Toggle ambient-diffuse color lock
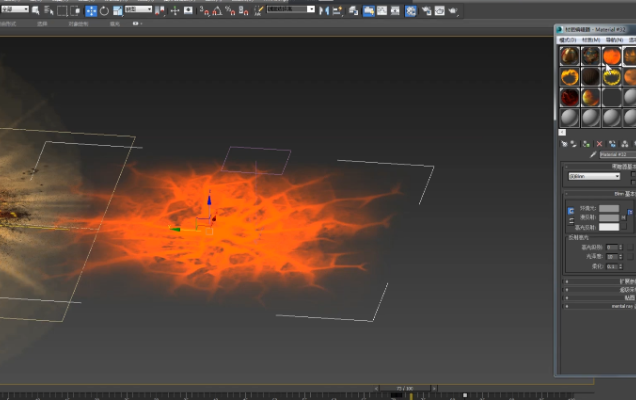 click(571, 211)
